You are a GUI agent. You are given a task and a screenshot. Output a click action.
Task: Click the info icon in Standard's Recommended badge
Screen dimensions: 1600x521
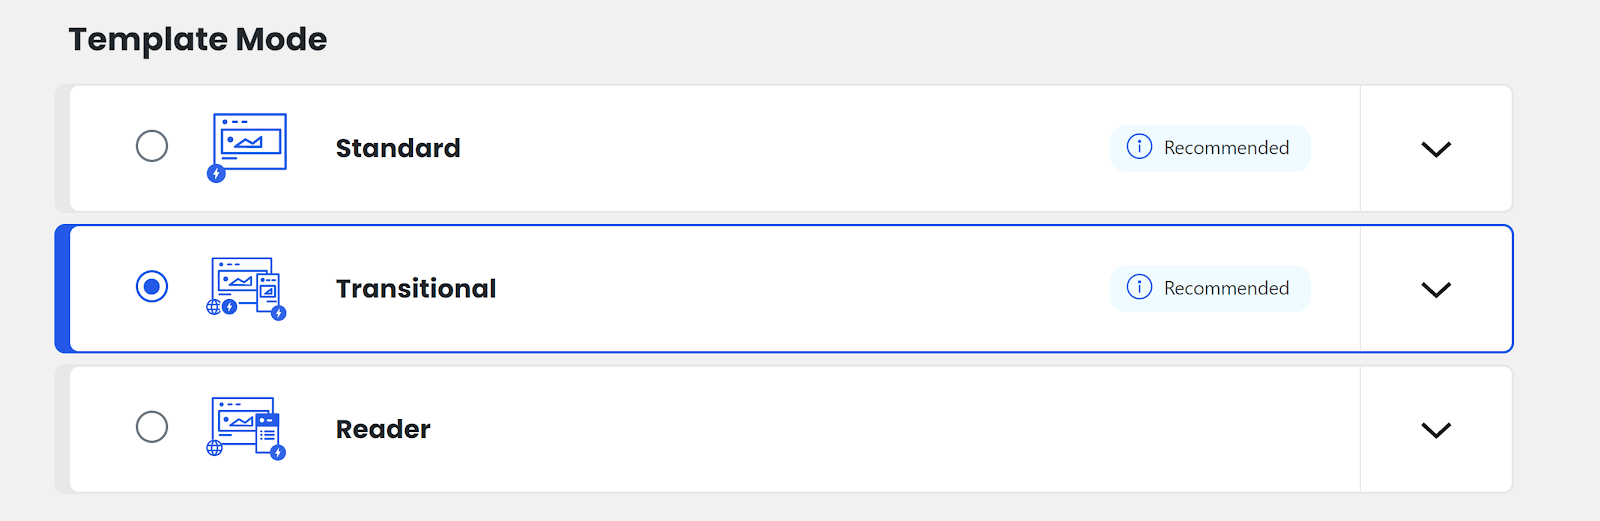(x=1139, y=147)
